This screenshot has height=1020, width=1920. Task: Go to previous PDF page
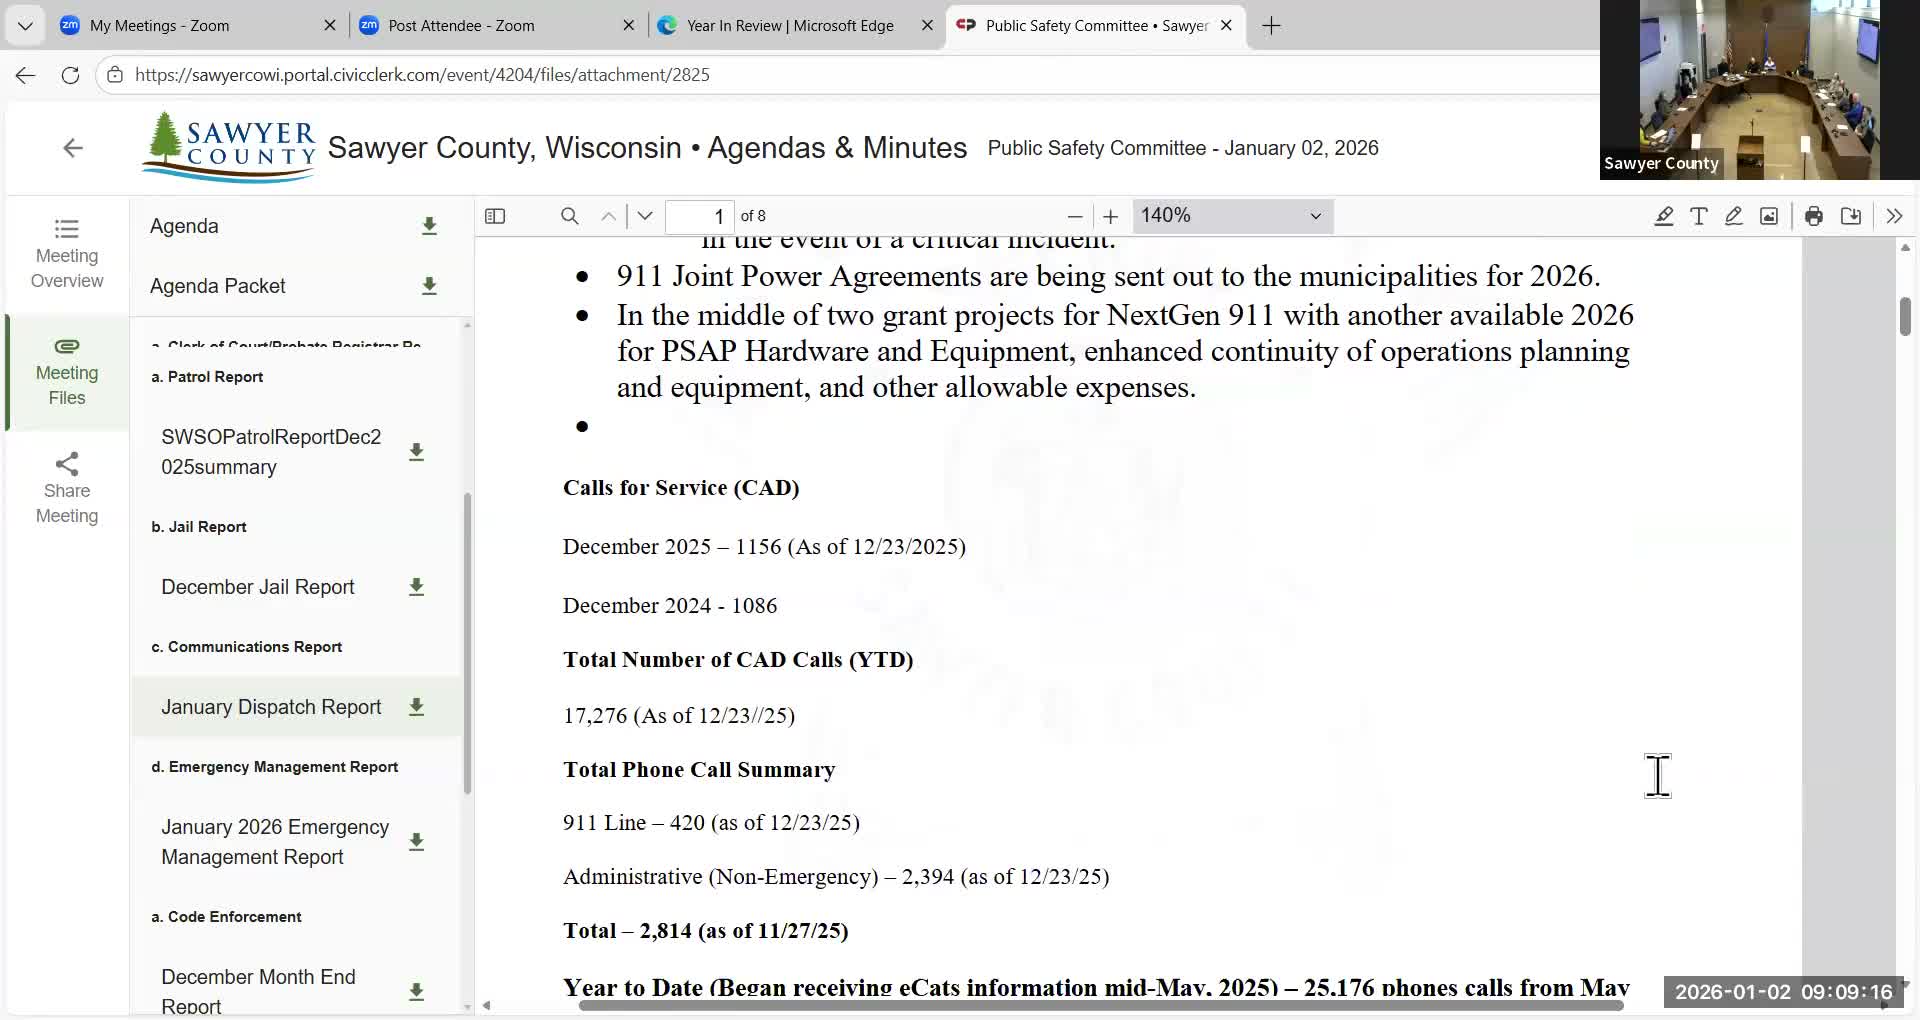point(608,216)
